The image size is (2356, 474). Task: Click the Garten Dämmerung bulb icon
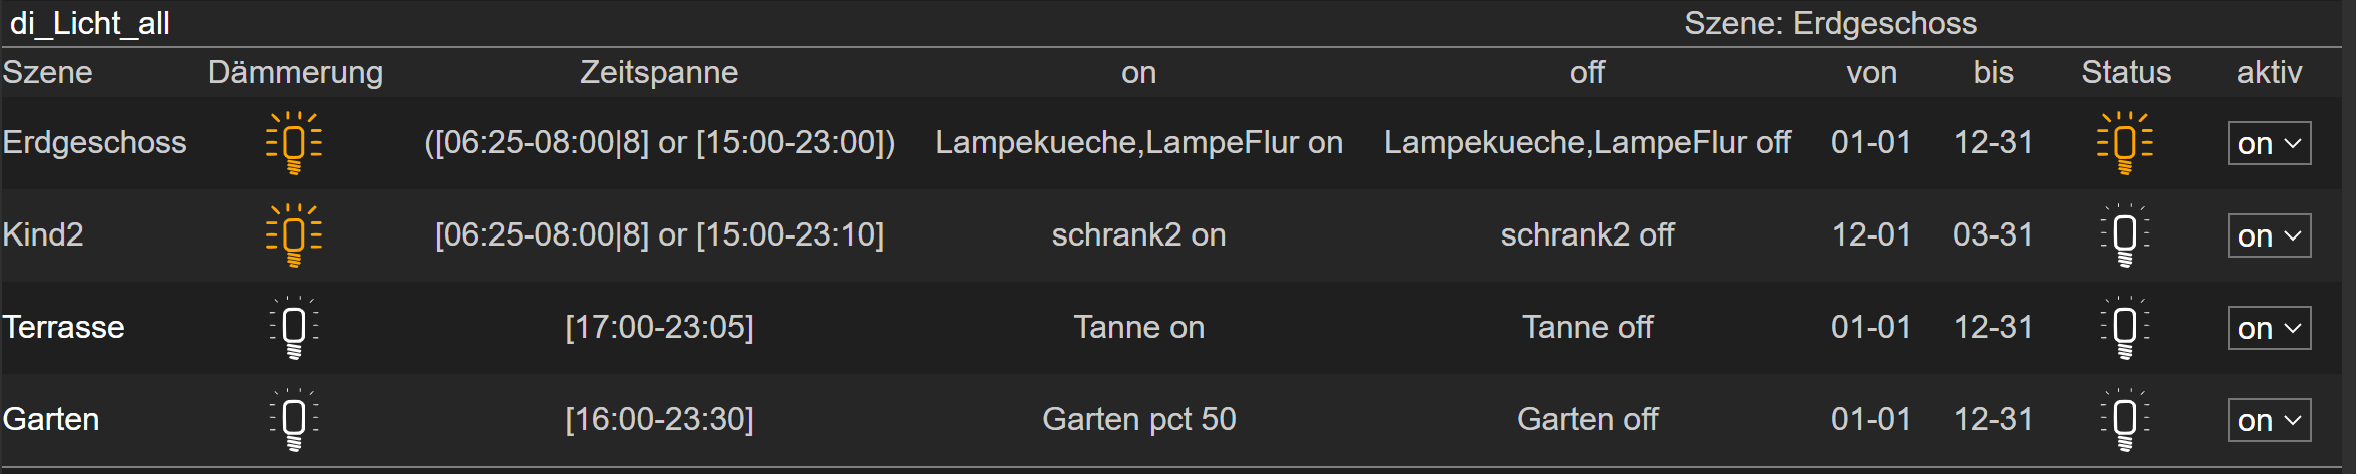click(x=294, y=419)
